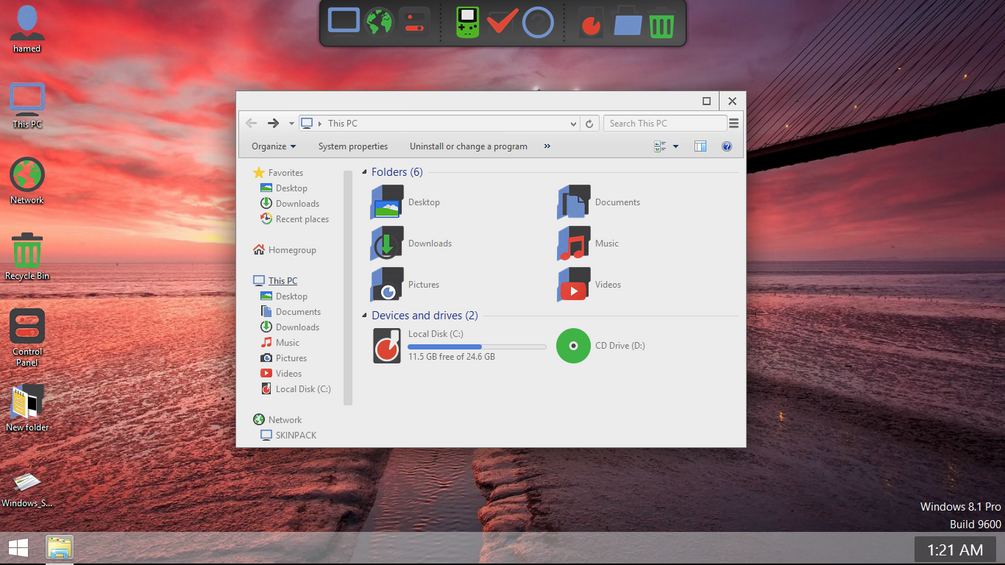Open the globe Network icon in the top dock
Viewport: 1005px width, 565px height.
coord(379,22)
